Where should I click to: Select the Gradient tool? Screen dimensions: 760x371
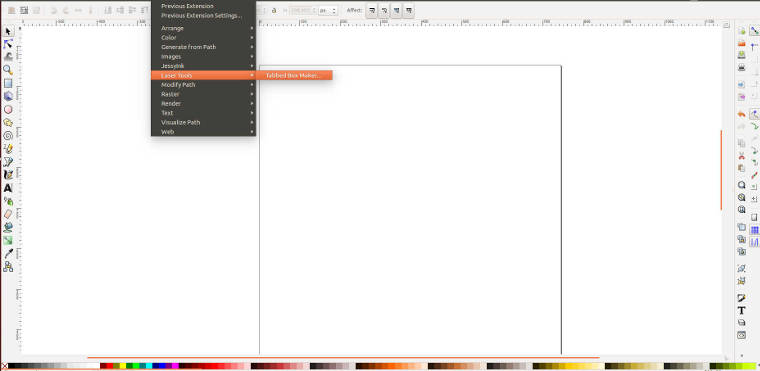[8, 240]
